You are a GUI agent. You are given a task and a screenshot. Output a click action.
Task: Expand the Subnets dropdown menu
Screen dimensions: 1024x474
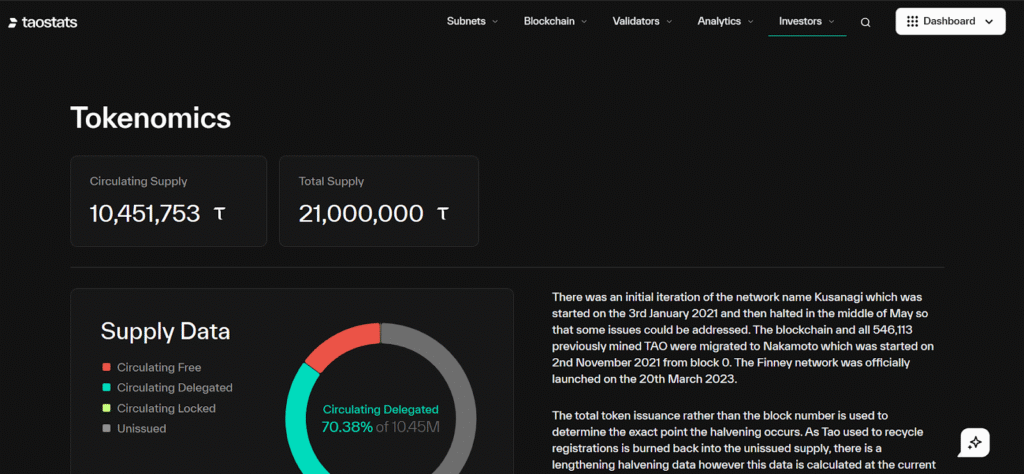472,21
